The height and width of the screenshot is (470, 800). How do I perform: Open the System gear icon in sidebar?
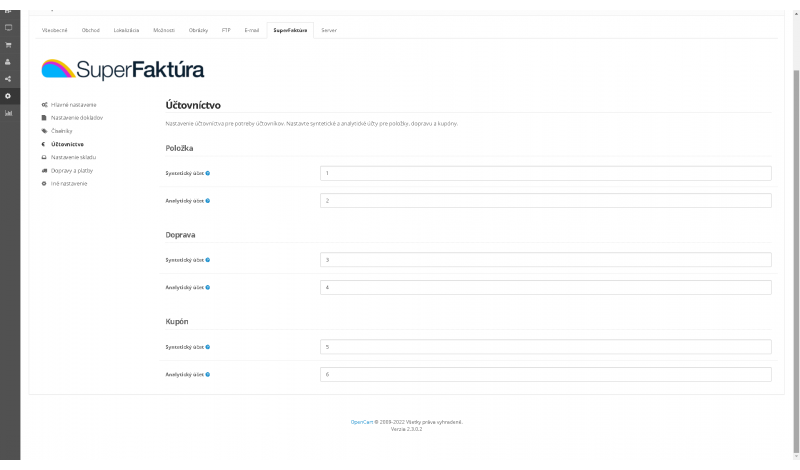(x=8, y=96)
